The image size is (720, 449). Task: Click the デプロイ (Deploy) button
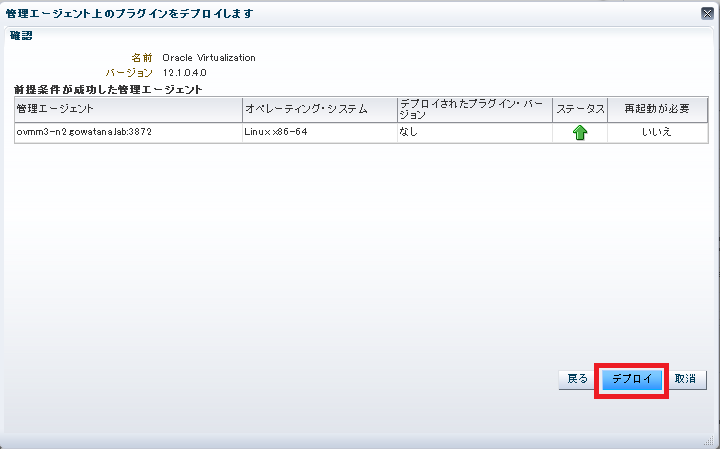pos(632,380)
